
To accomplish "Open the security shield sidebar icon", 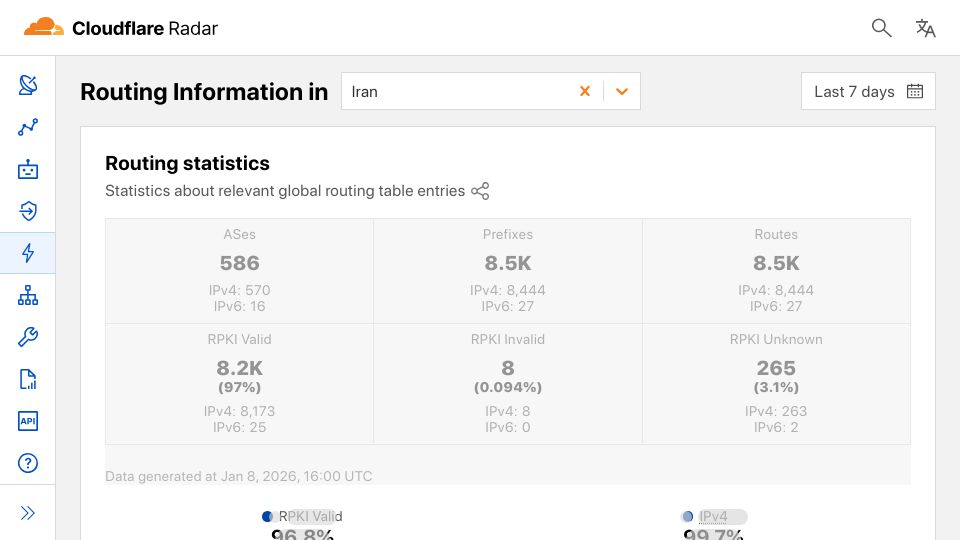I will [28, 211].
